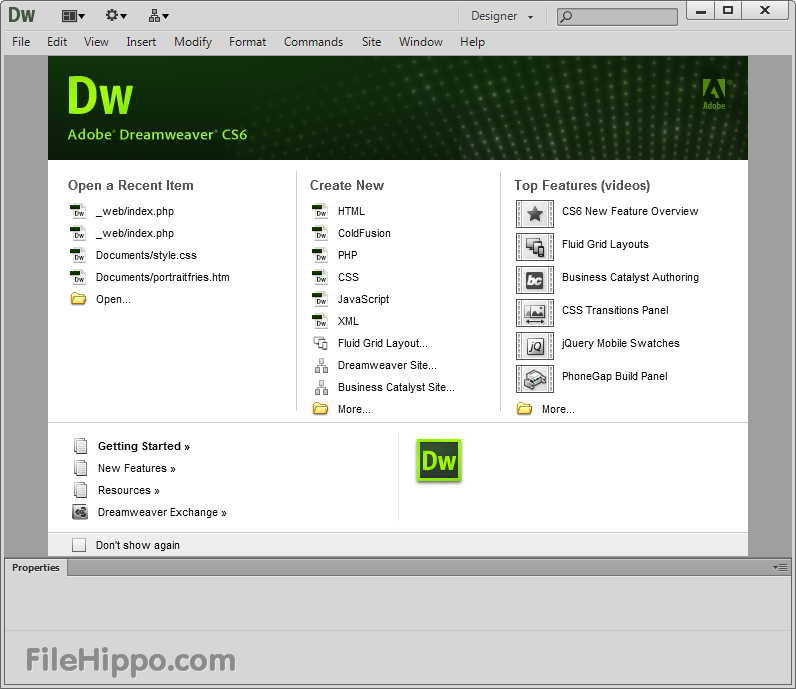
Task: Create a new Fluid Grid Layout...
Action: click(383, 344)
